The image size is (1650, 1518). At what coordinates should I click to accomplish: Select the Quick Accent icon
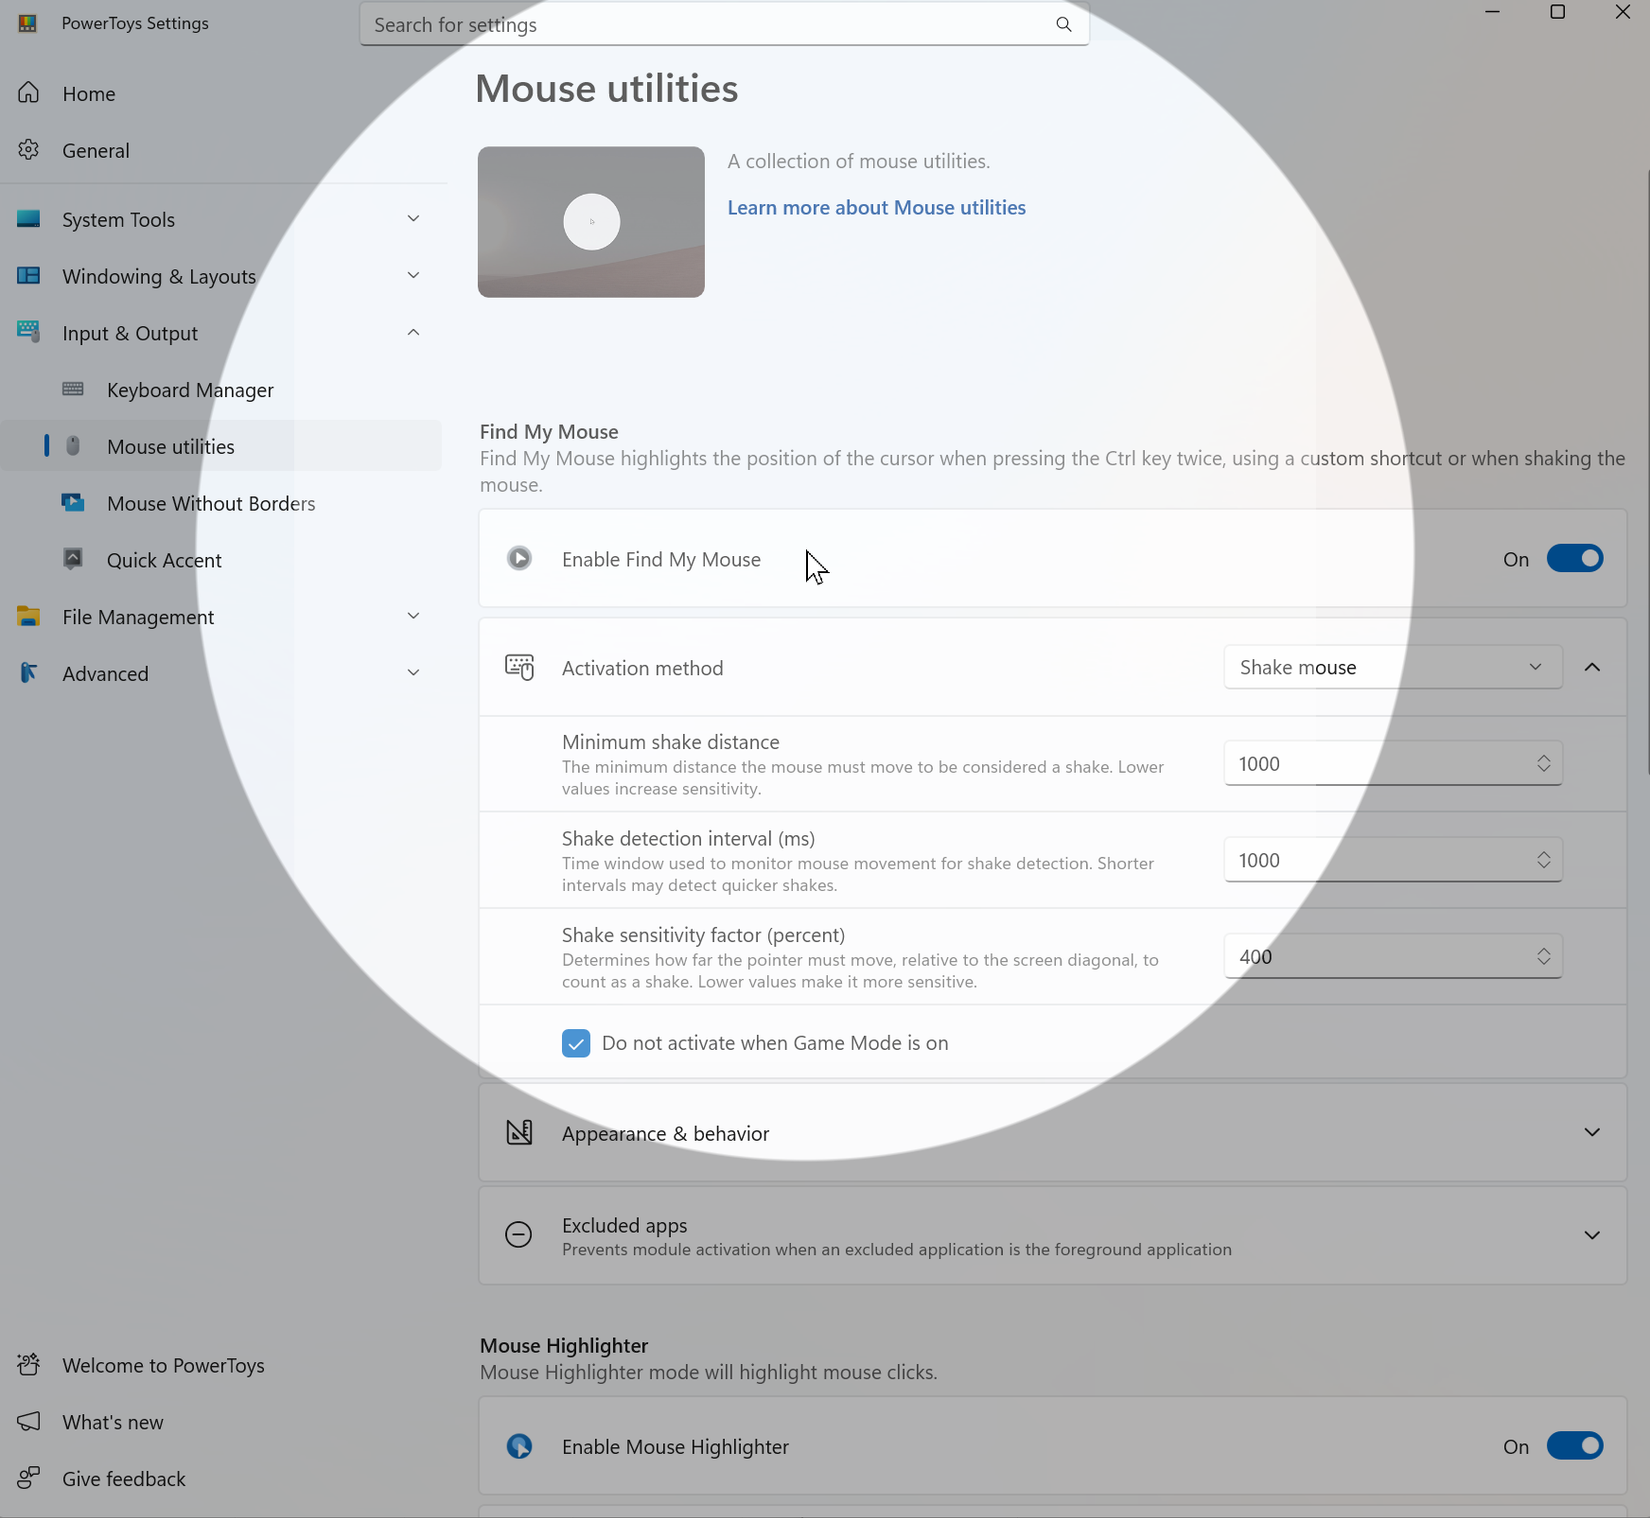click(x=73, y=560)
